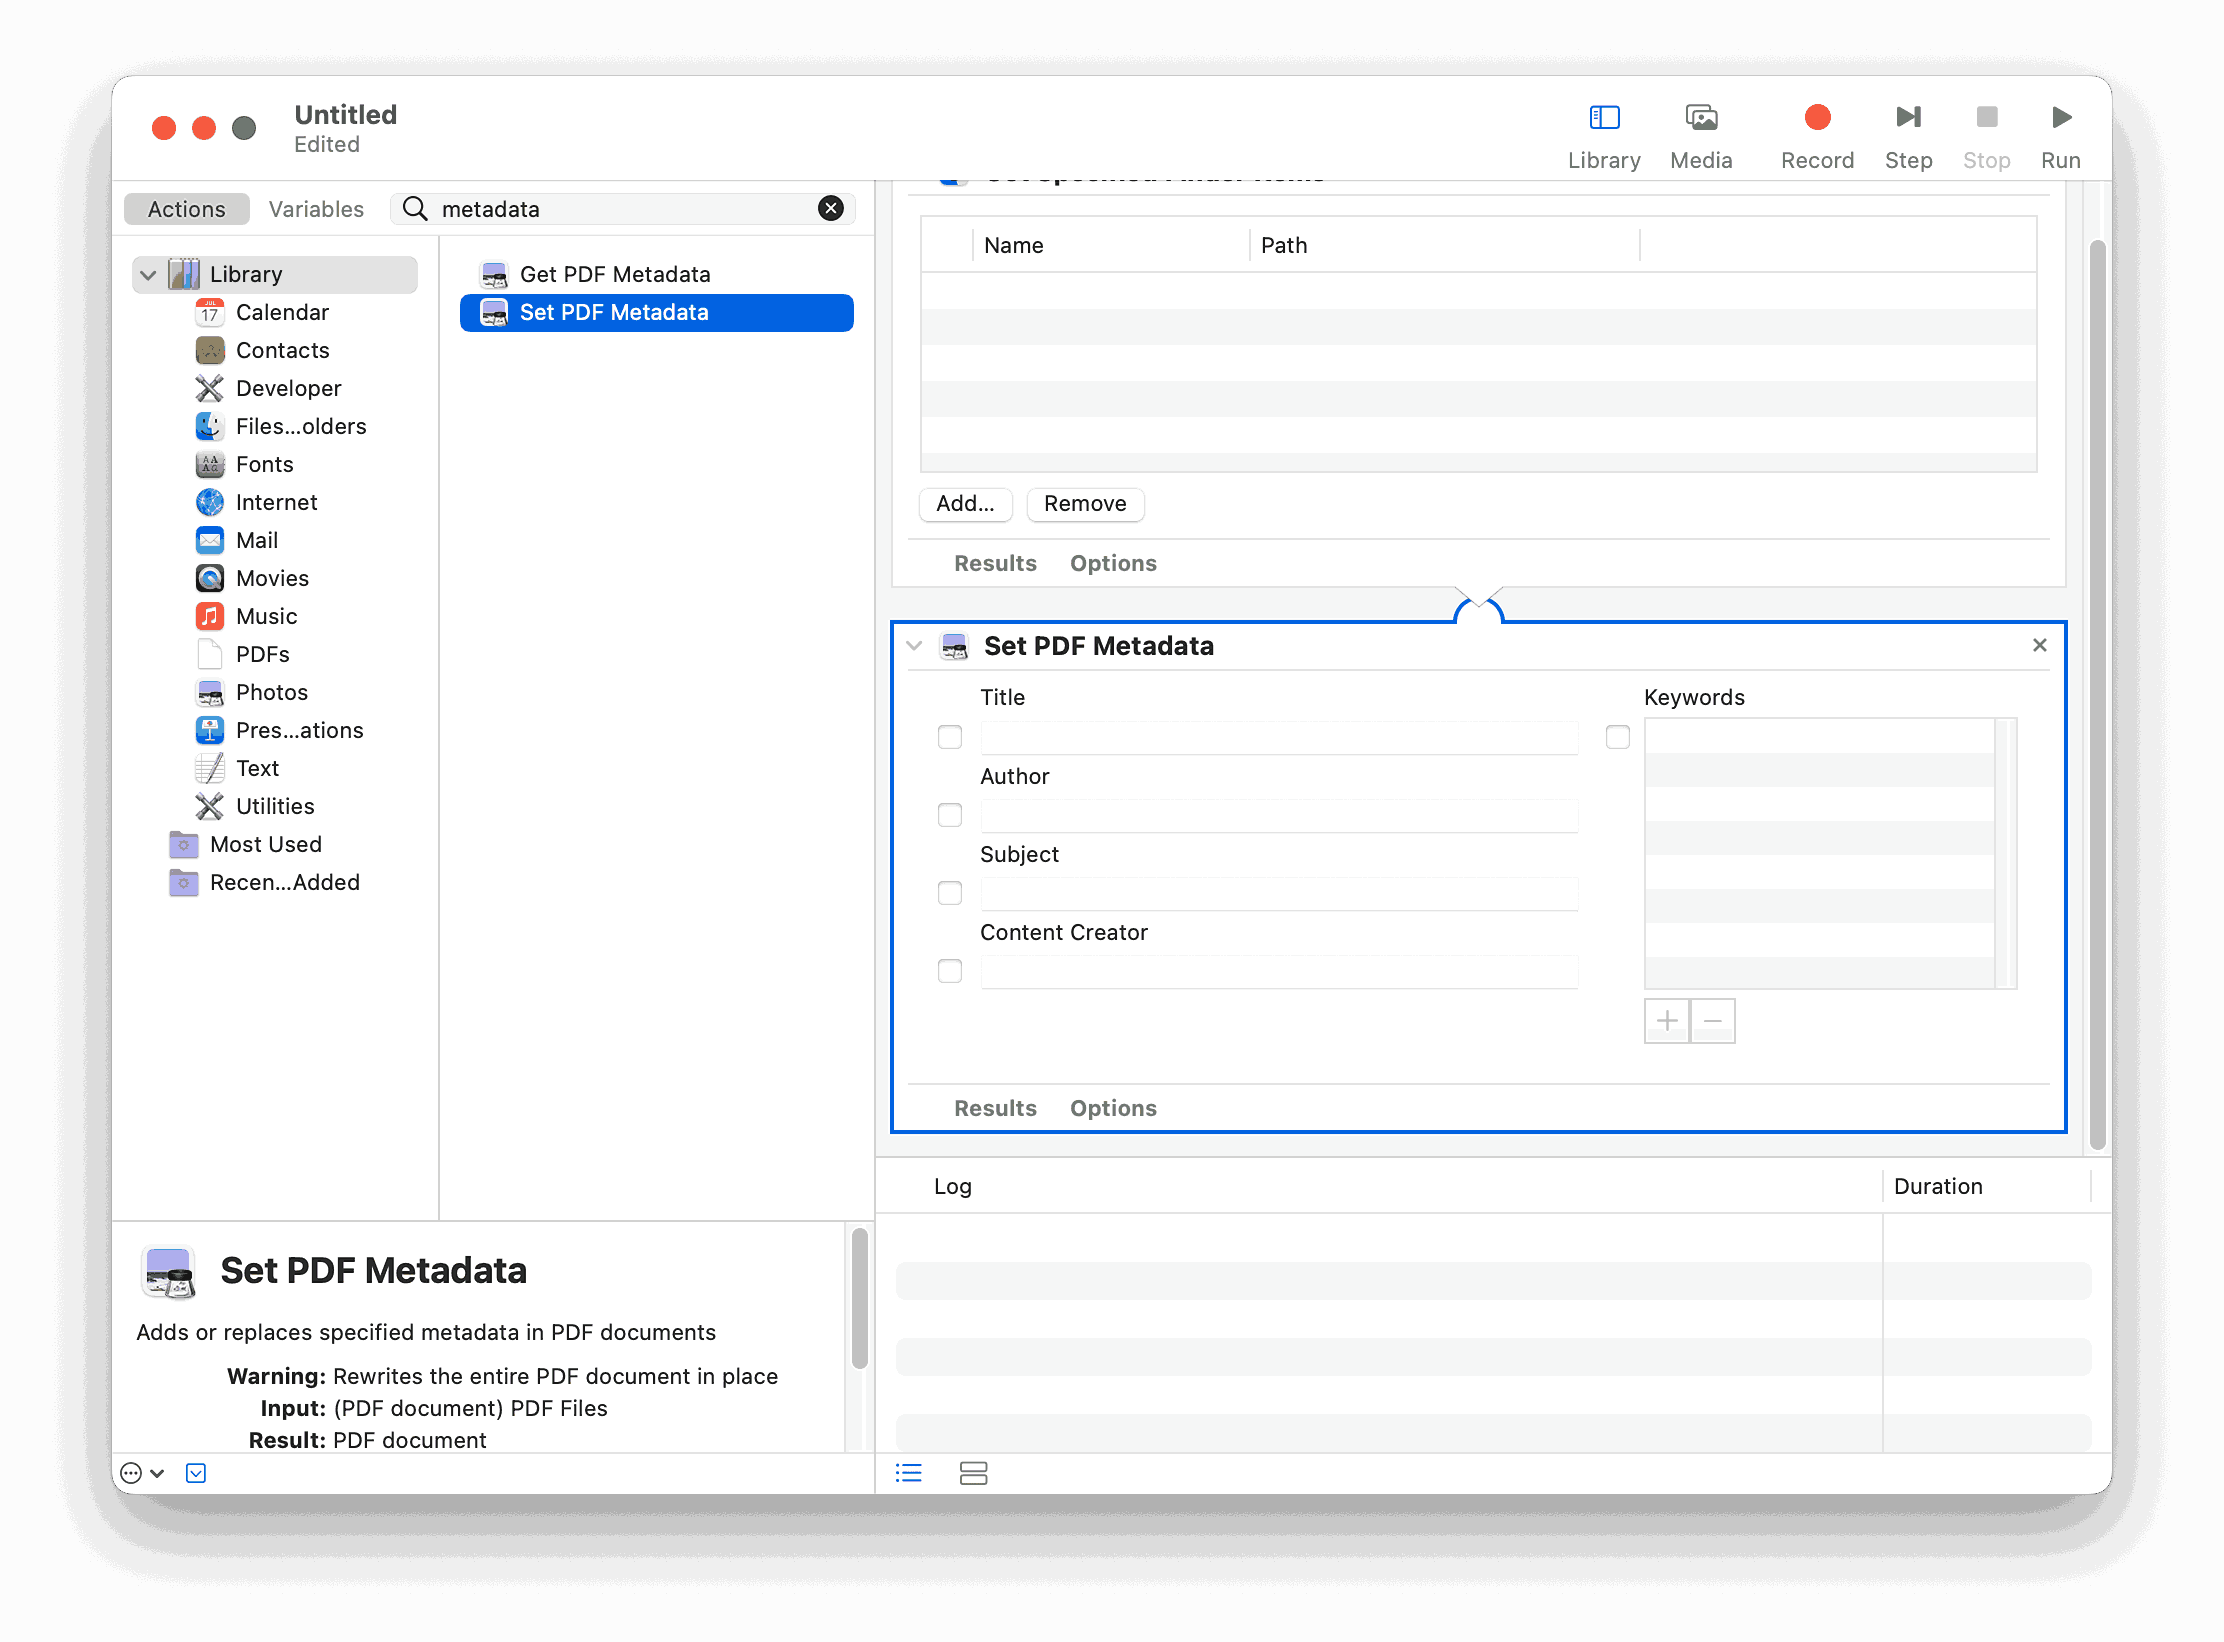Open the Fonts category

click(265, 464)
